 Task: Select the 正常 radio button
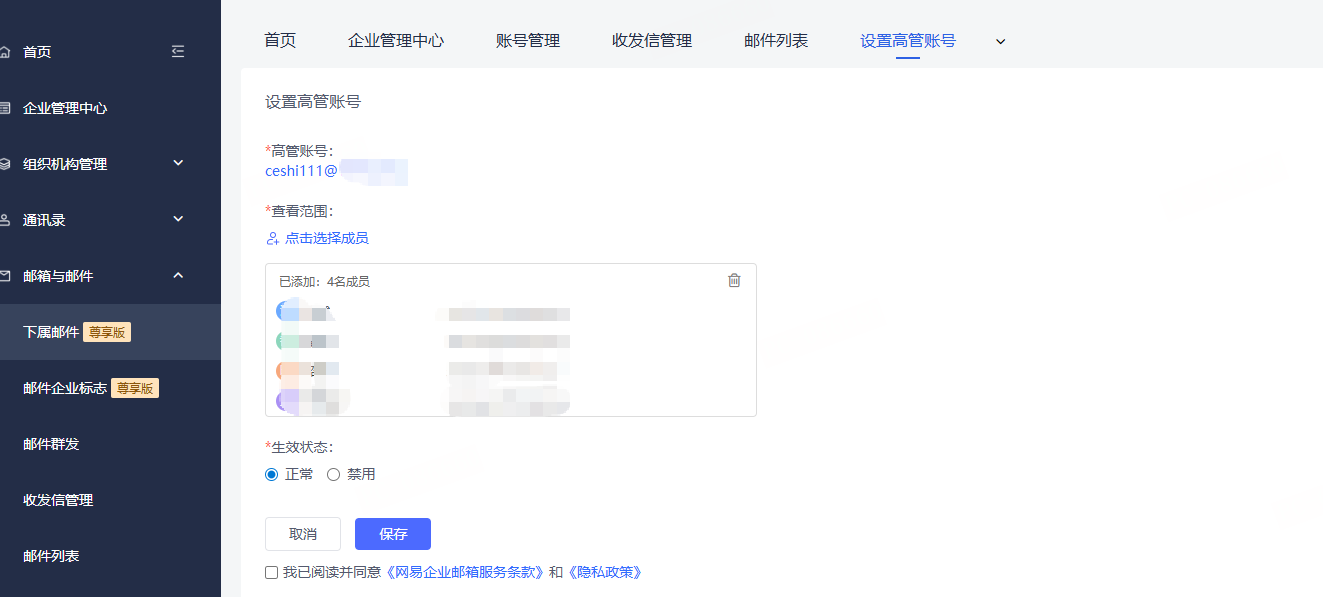coord(271,474)
